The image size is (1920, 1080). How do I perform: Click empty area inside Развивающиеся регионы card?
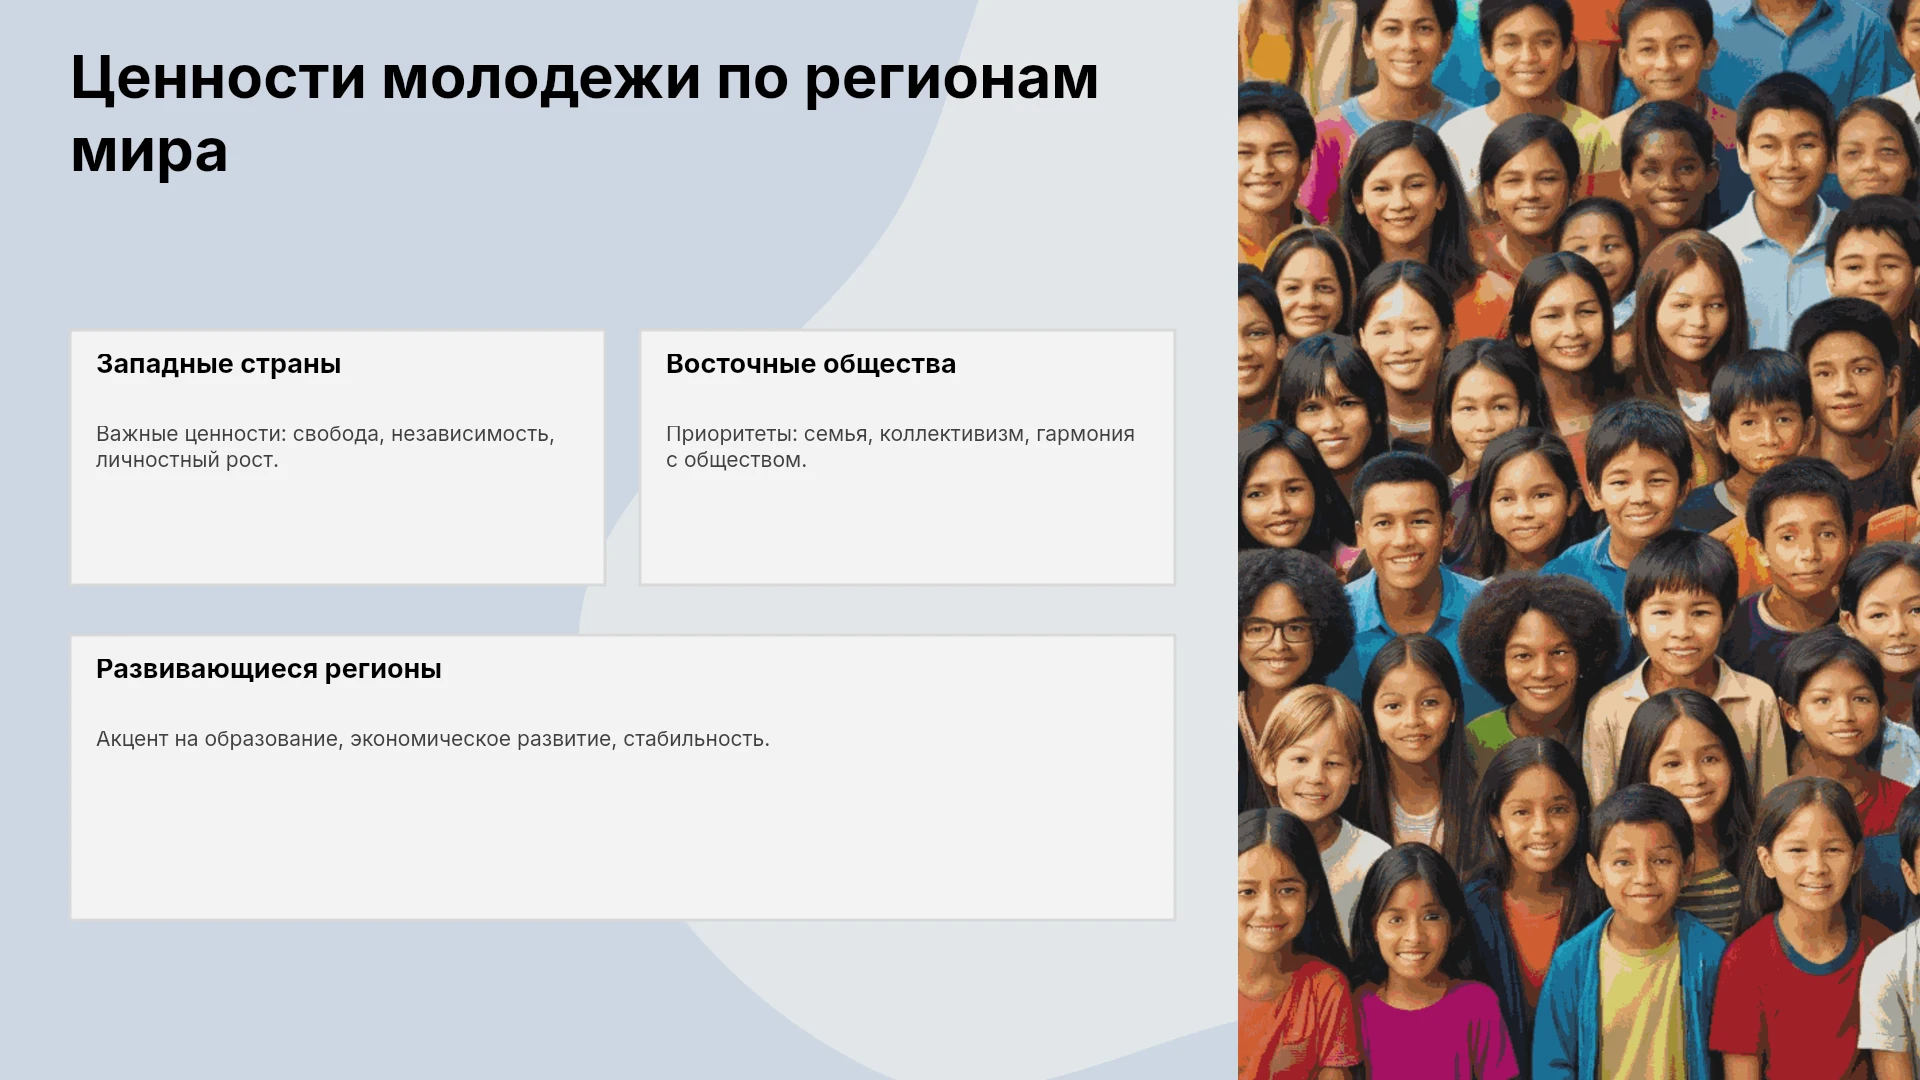click(622, 840)
